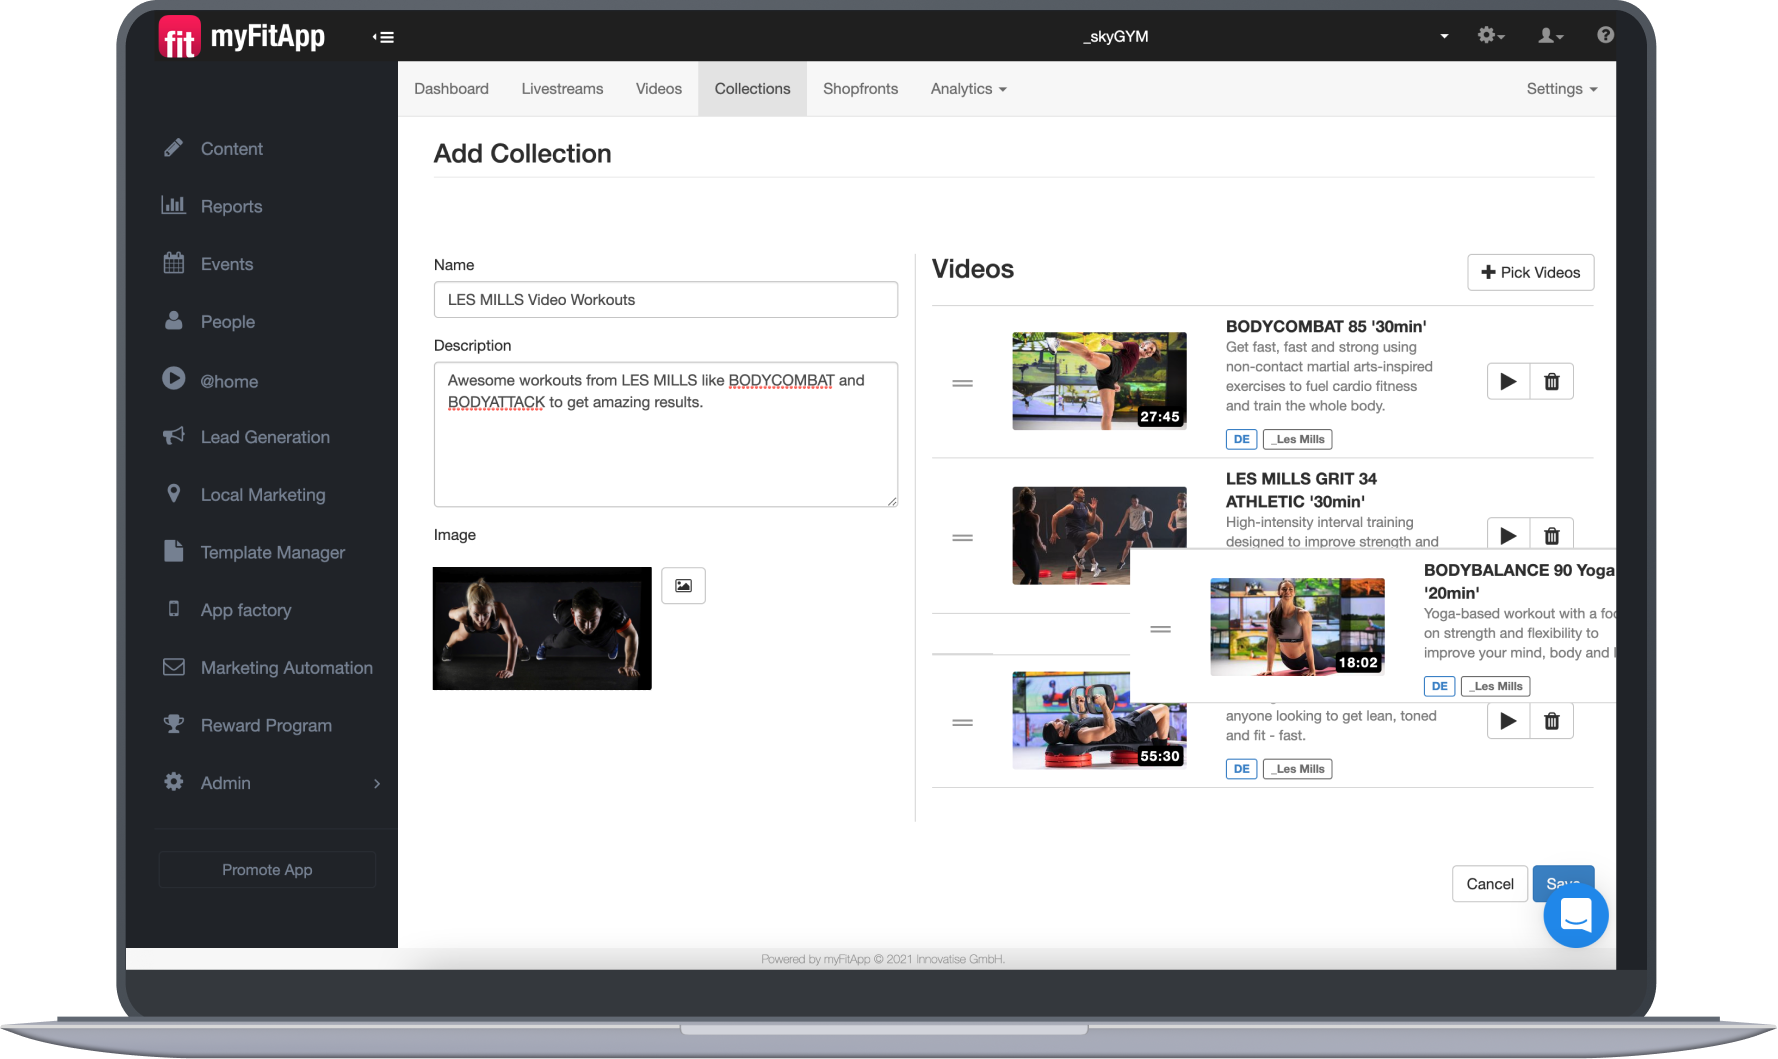Click into the Description text area

point(666,435)
